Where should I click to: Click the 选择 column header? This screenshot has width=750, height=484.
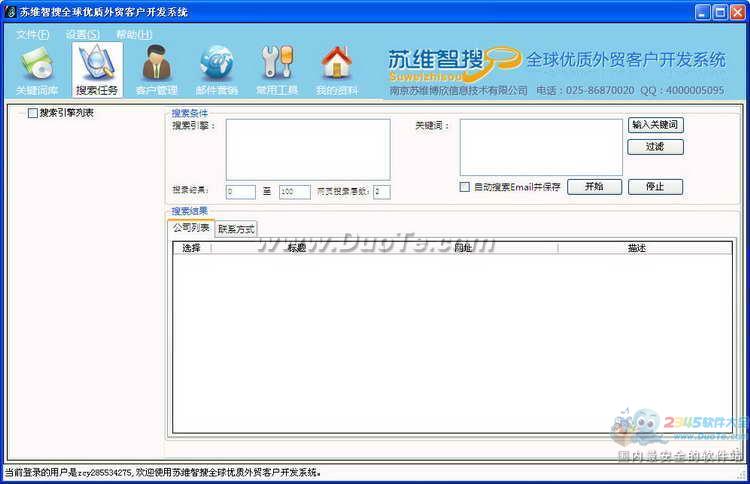pos(191,248)
